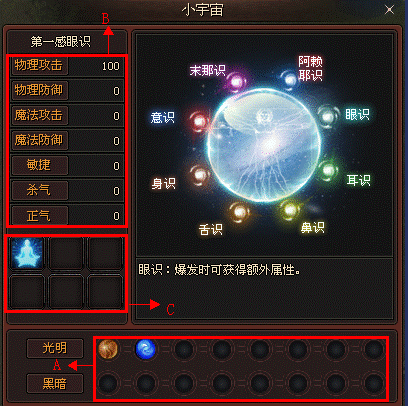408x406 pixels.
Task: Select the 阿赖耶识 blue orb
Action: (x=289, y=79)
